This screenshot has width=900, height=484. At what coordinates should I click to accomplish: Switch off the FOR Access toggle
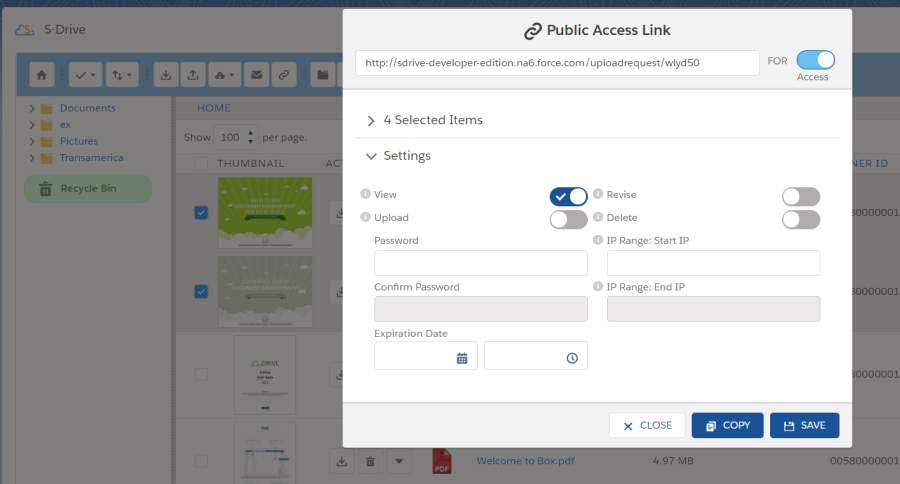coord(815,60)
